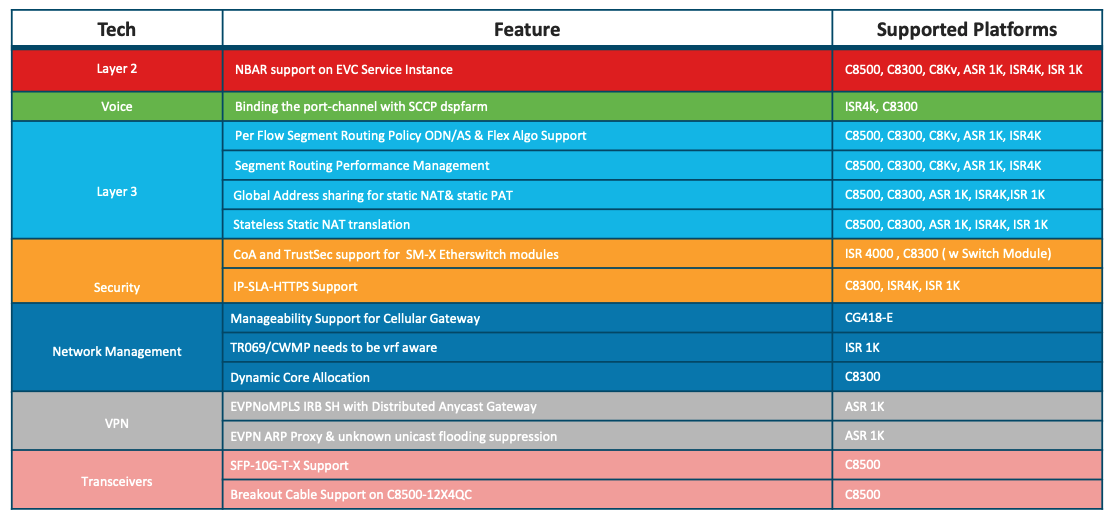Screen dimensions: 1119x524
Task: Click the gray VPN category cell
Action: pyautogui.click(x=117, y=421)
